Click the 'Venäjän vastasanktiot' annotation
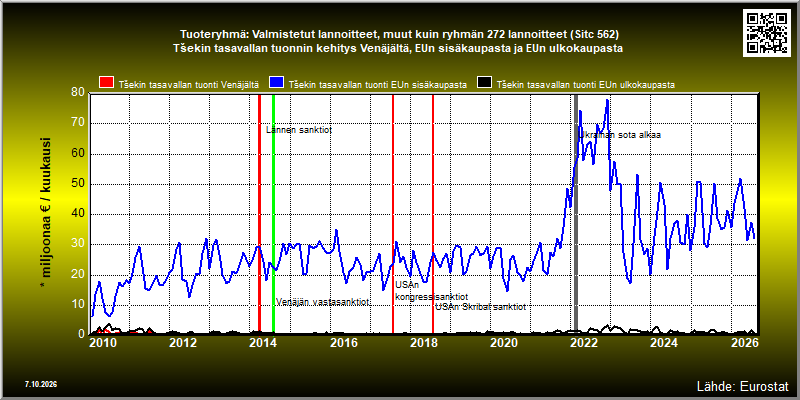 point(322,302)
